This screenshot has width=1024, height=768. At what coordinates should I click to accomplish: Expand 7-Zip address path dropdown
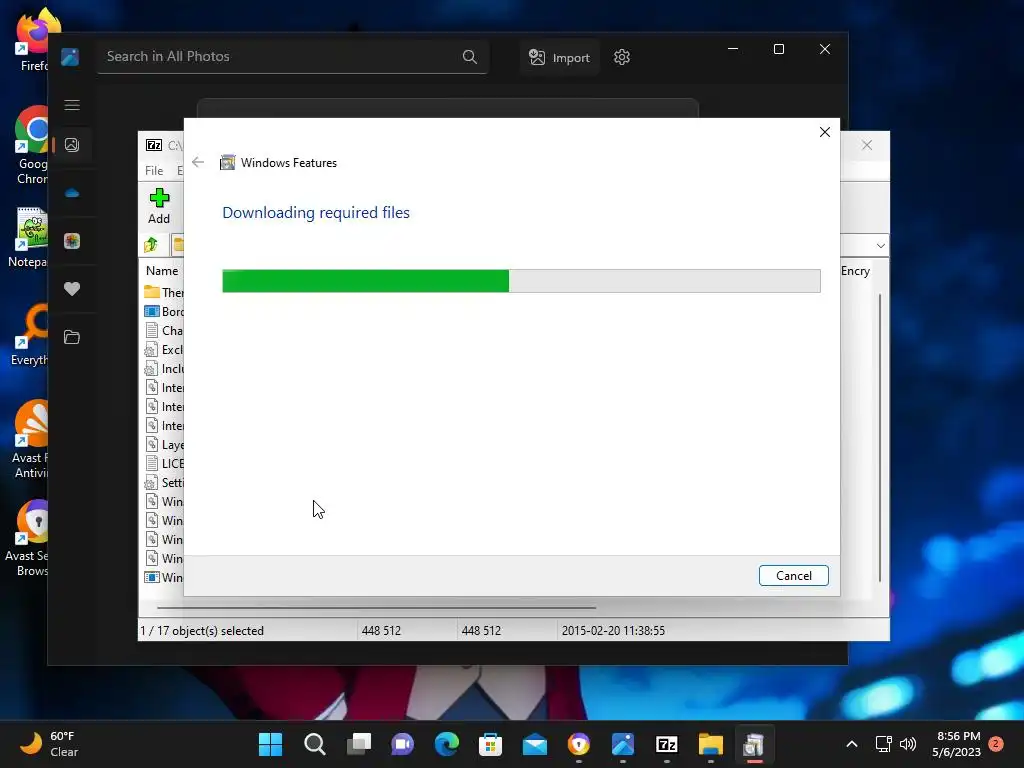[x=880, y=246]
